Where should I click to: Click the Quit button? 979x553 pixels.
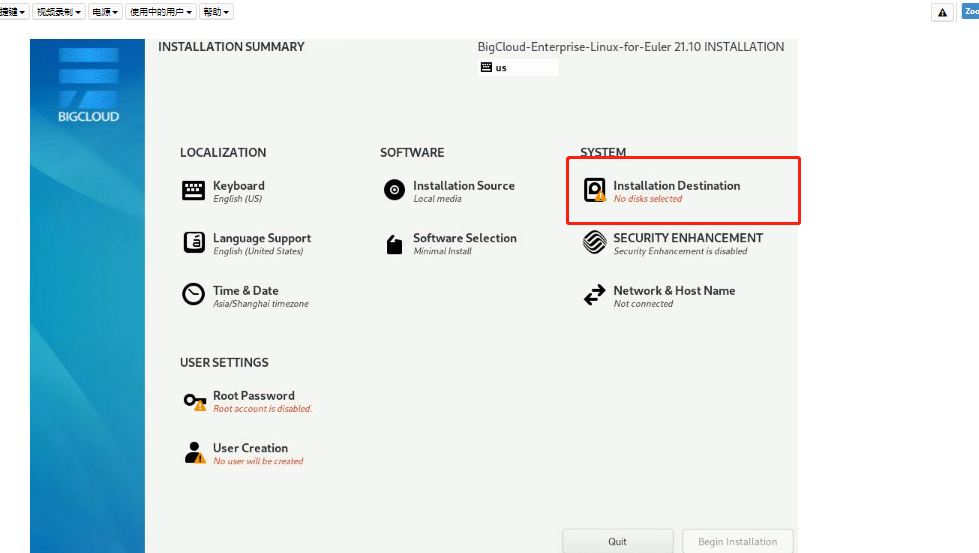coord(618,541)
